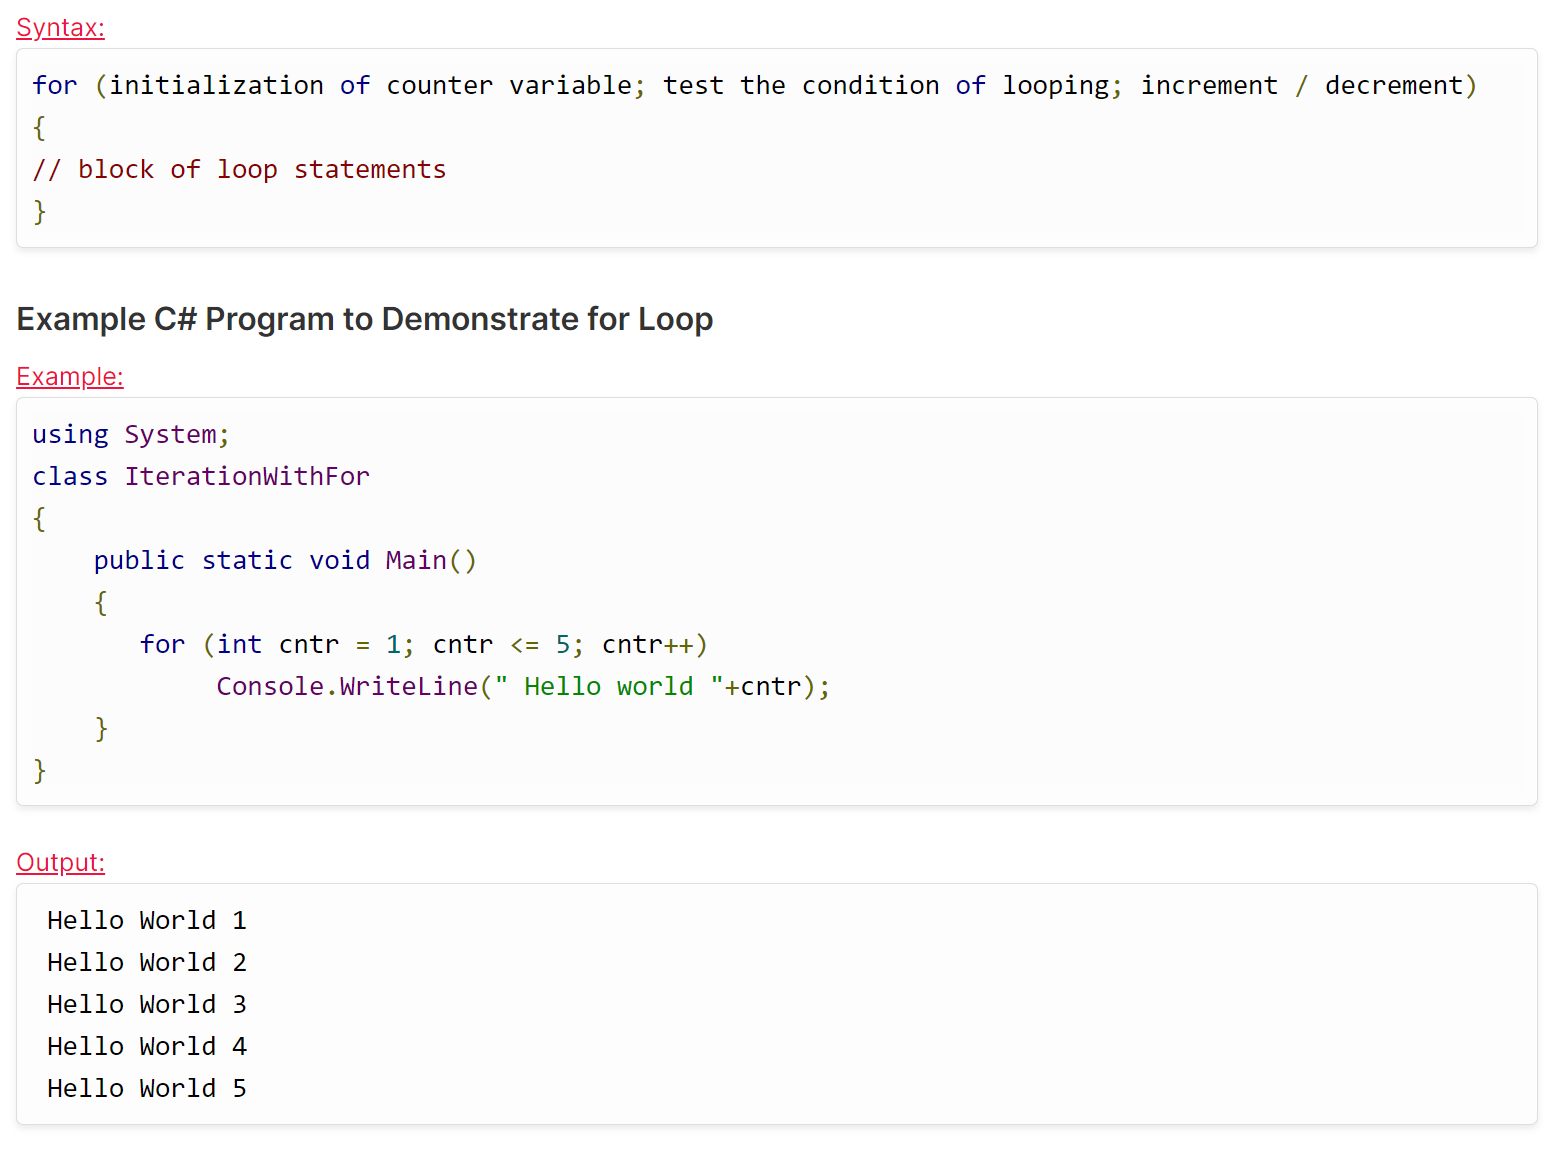
Task: Click the Example: link
Action: click(x=70, y=377)
